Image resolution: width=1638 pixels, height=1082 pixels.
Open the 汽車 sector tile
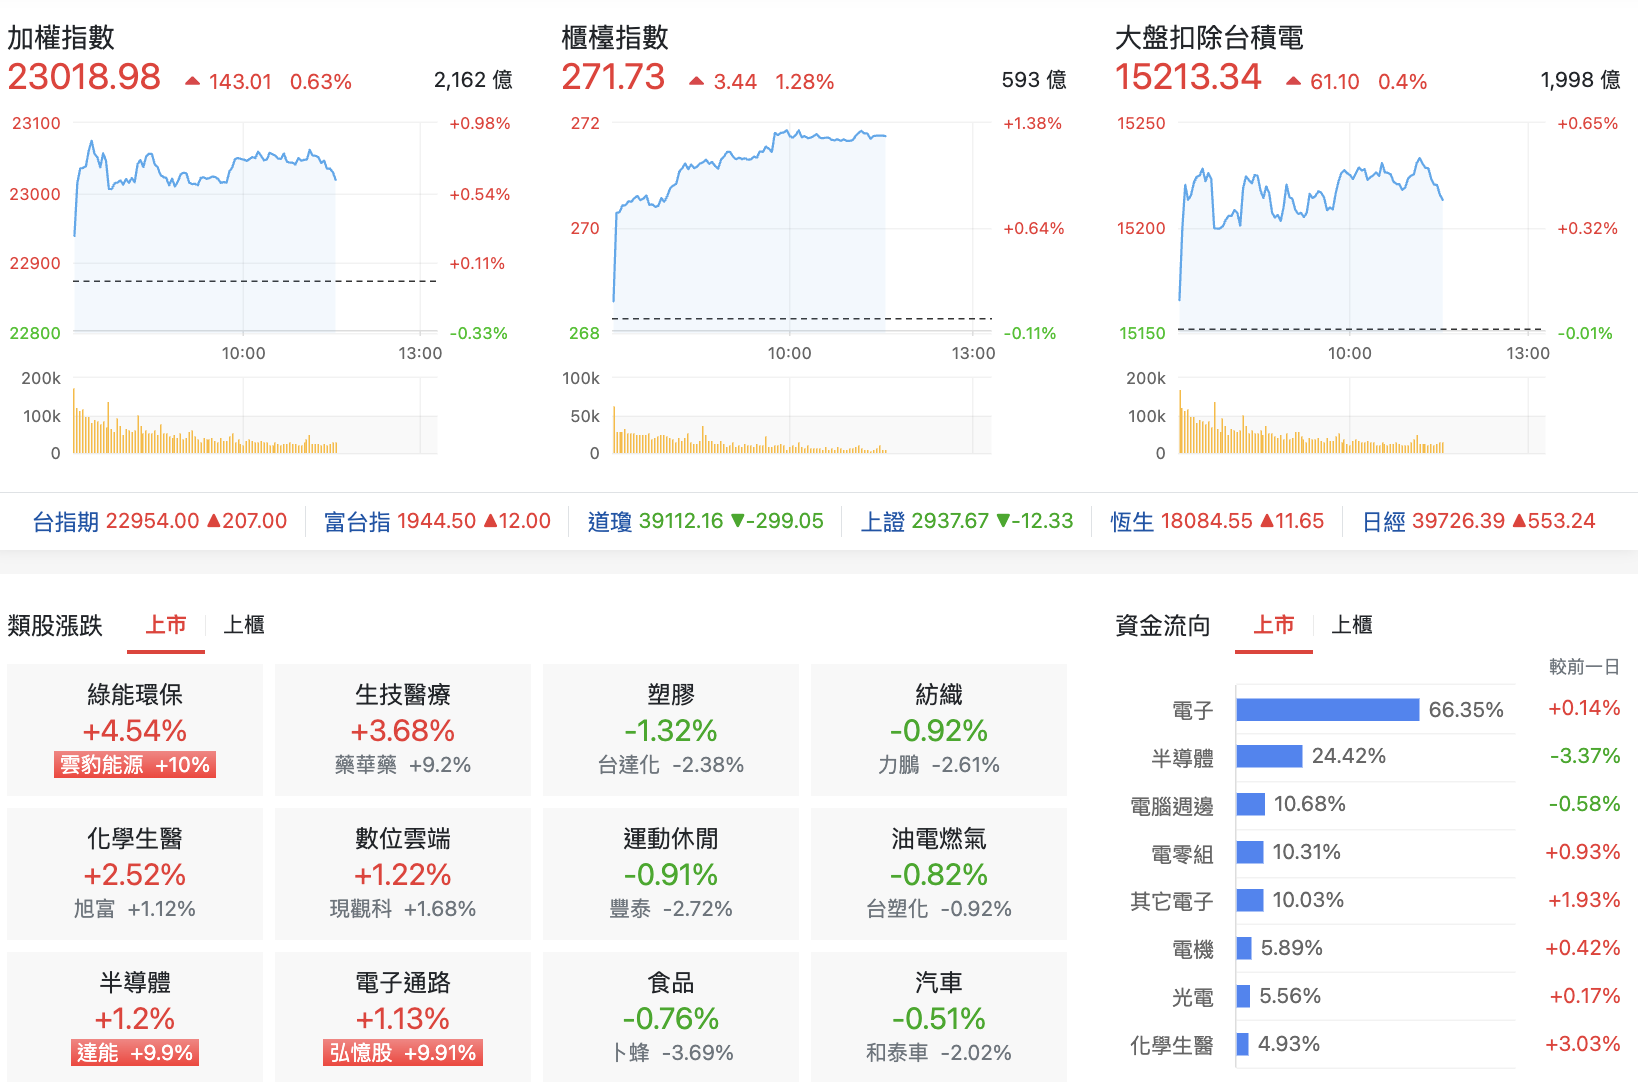point(939,1017)
